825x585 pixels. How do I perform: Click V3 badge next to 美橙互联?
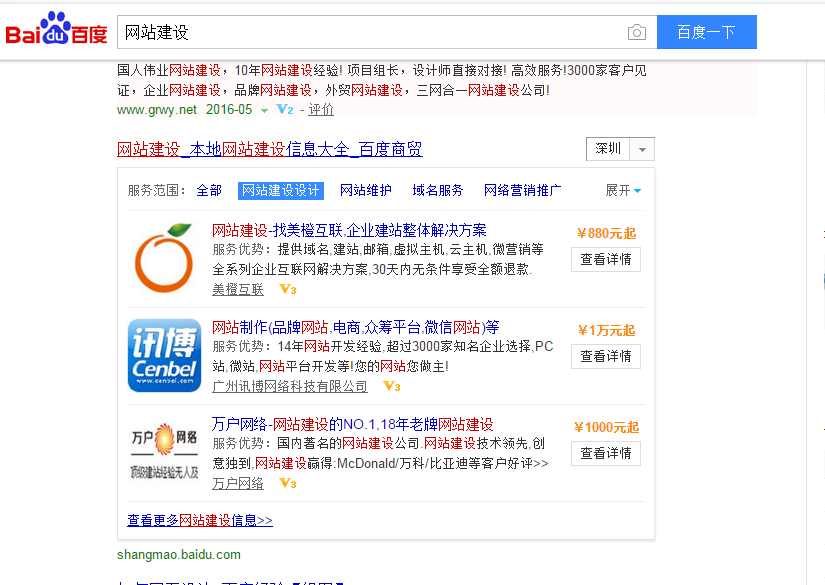287,289
